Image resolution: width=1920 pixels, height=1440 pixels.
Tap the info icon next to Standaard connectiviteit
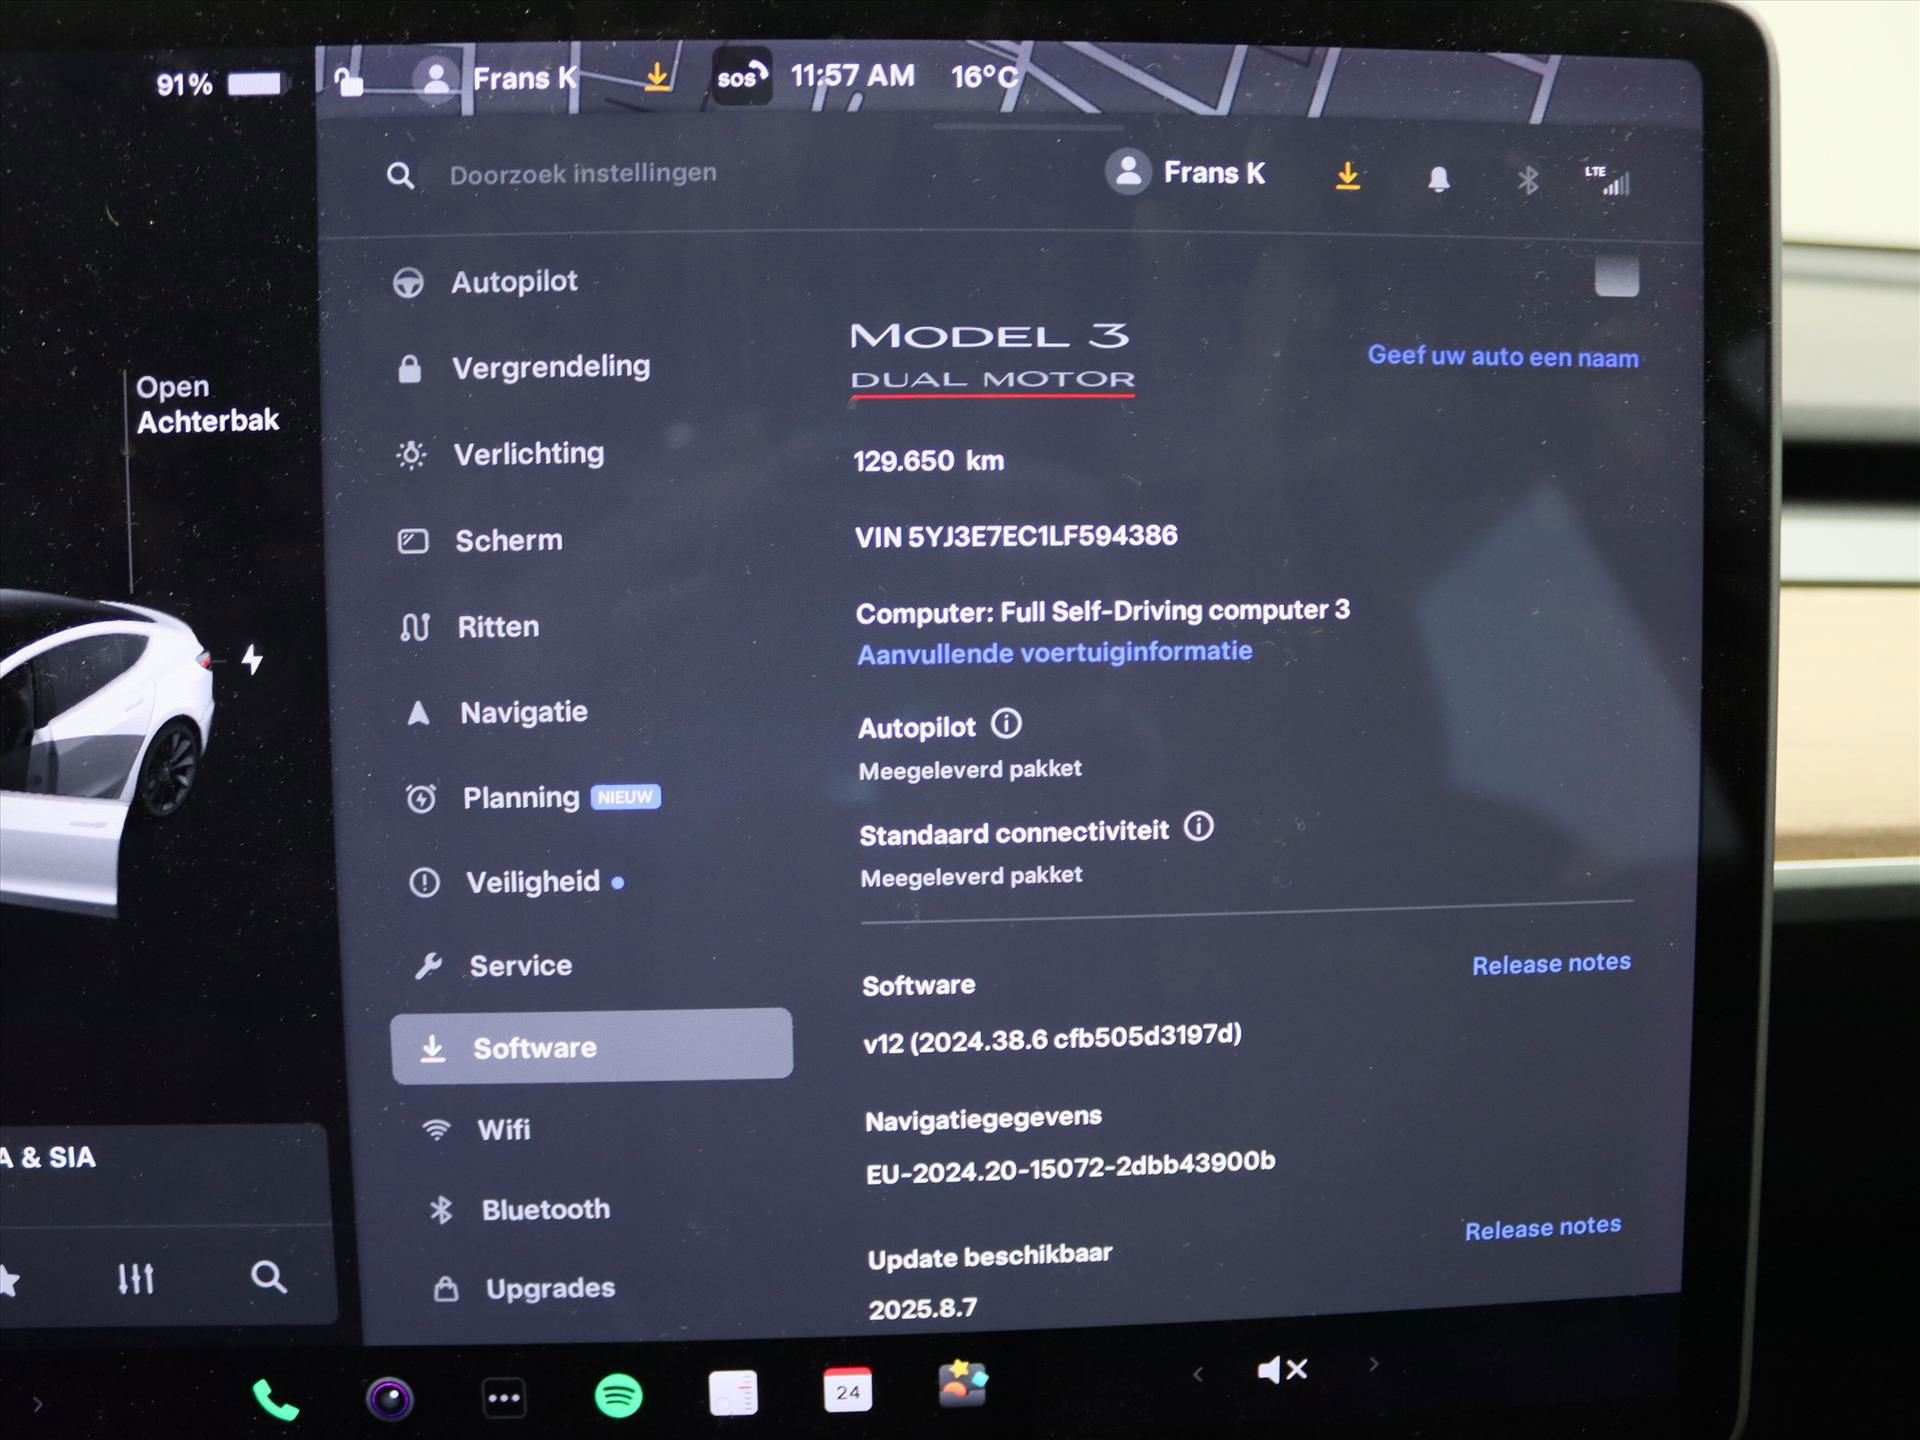pyautogui.click(x=1198, y=827)
